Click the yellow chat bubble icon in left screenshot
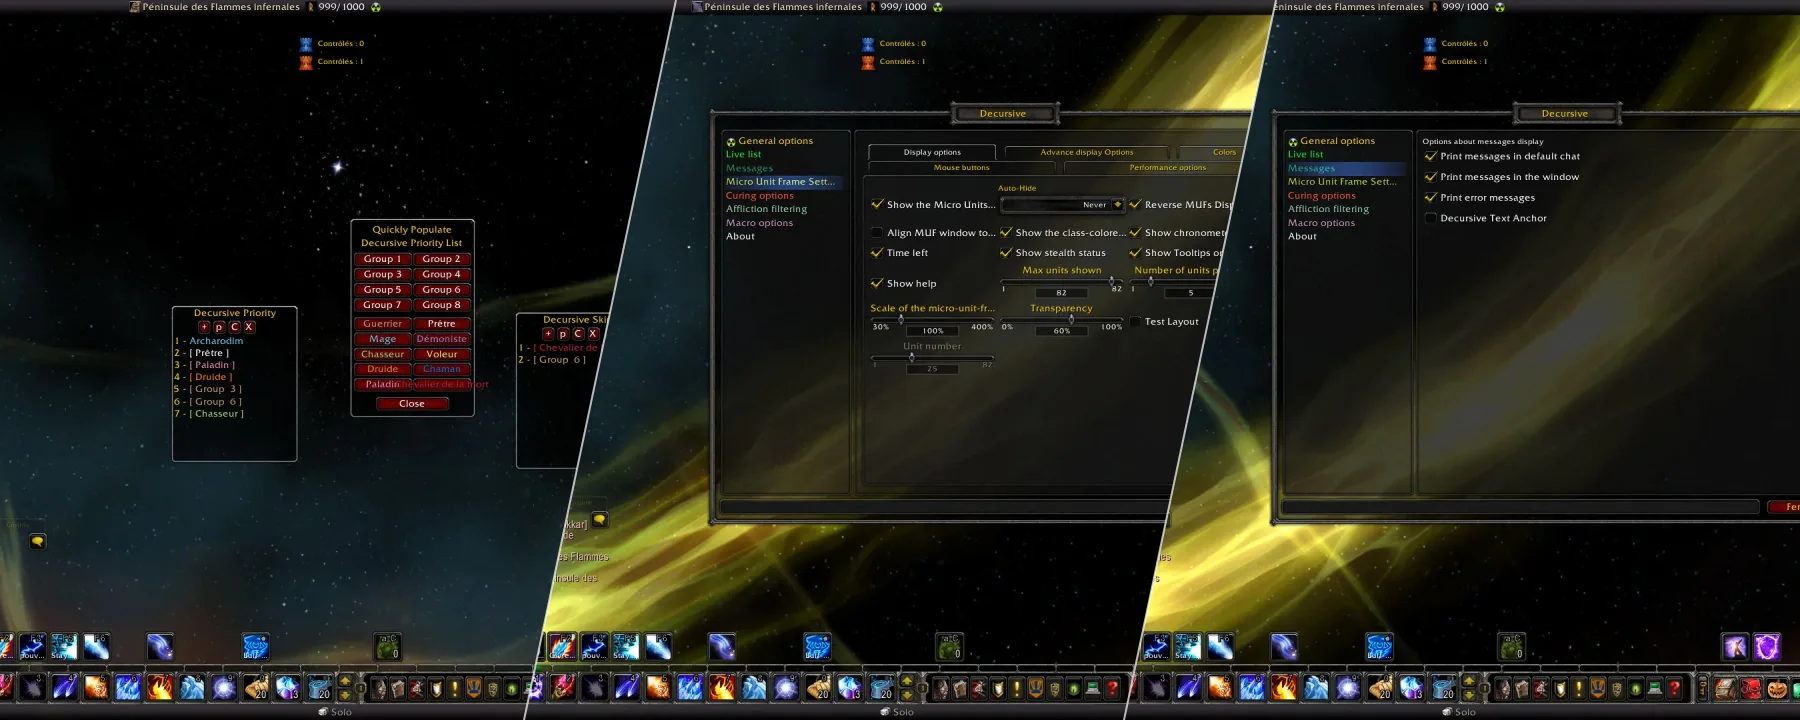 click(37, 541)
